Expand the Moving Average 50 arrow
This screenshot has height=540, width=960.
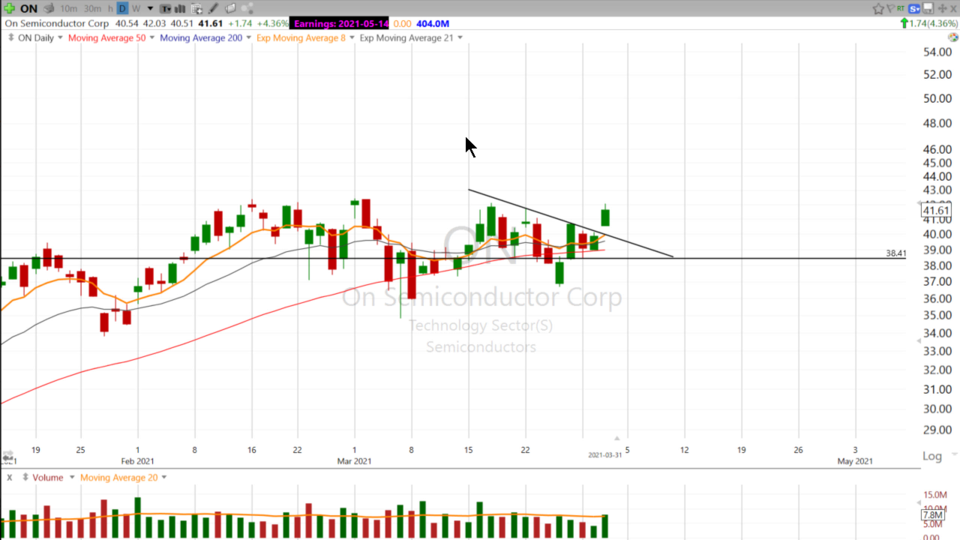click(152, 38)
